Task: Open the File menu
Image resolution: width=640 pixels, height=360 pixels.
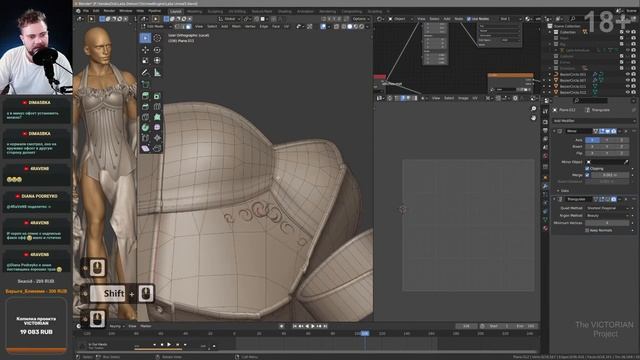Action: click(86, 11)
